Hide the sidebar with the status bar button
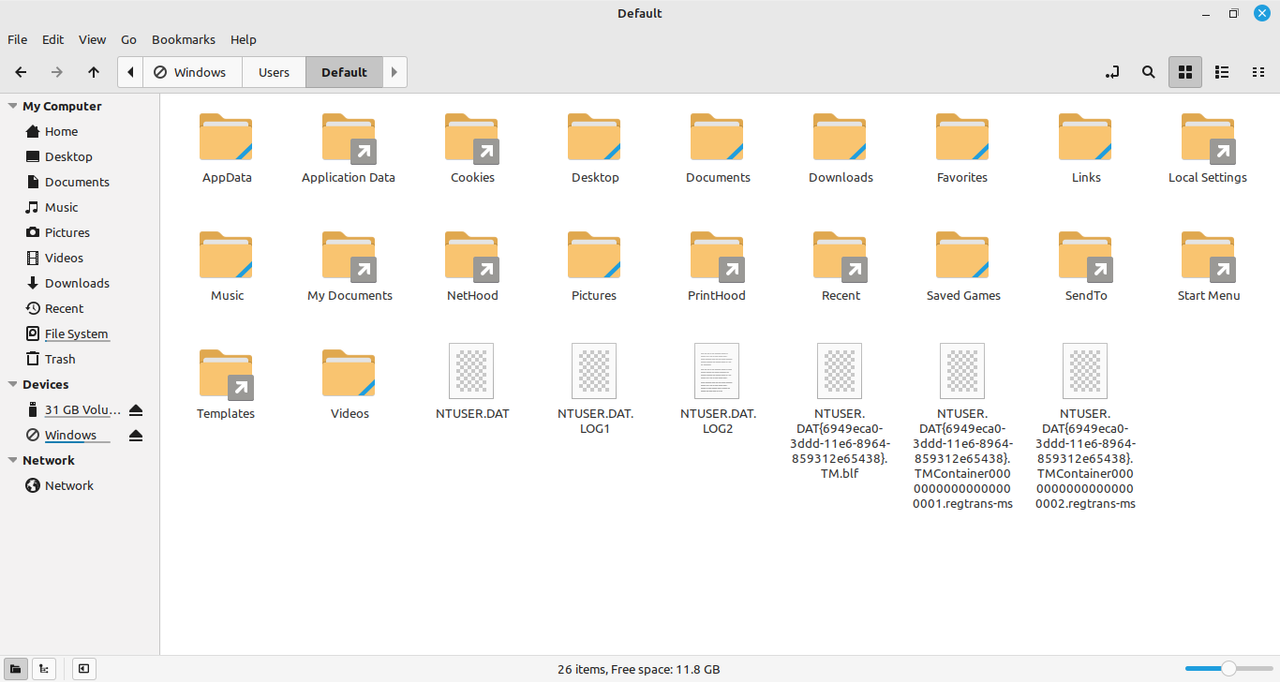 point(84,669)
